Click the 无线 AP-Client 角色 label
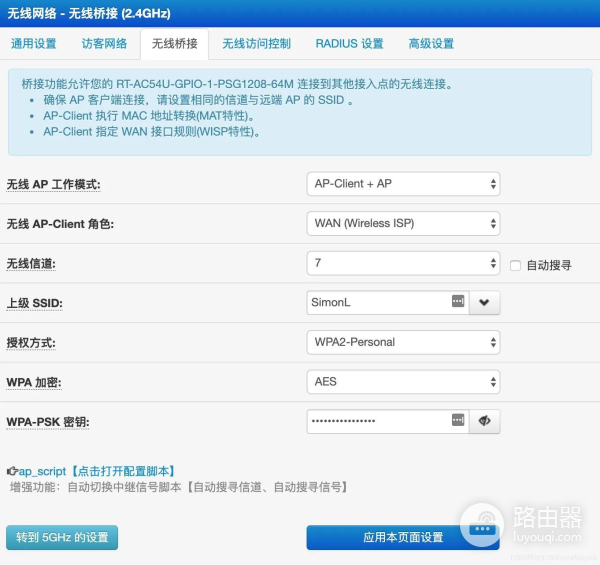600x565 pixels. (60, 224)
